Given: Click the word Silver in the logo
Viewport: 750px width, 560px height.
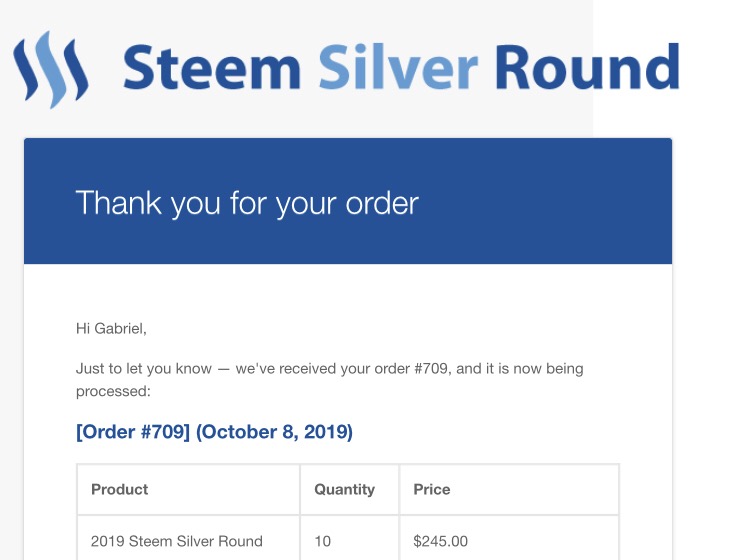Looking at the screenshot, I should point(398,68).
